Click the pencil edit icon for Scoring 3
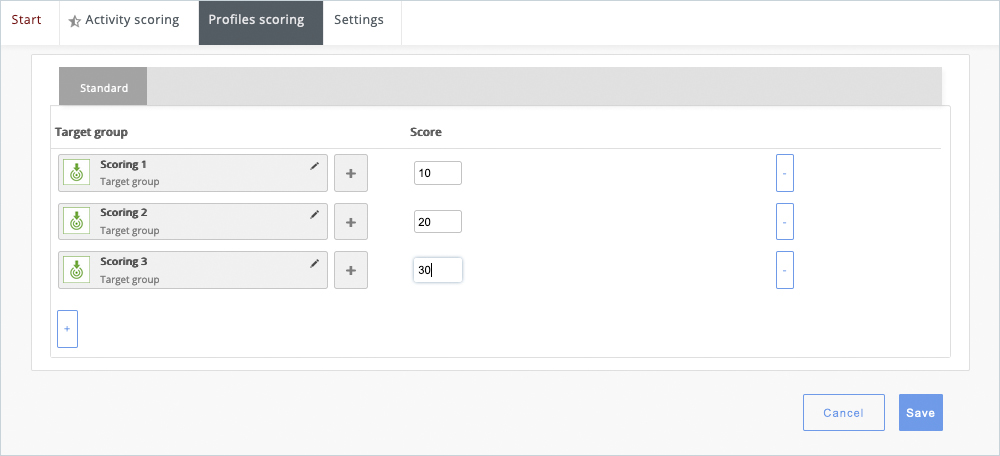The width and height of the screenshot is (1000, 456). coord(315,263)
